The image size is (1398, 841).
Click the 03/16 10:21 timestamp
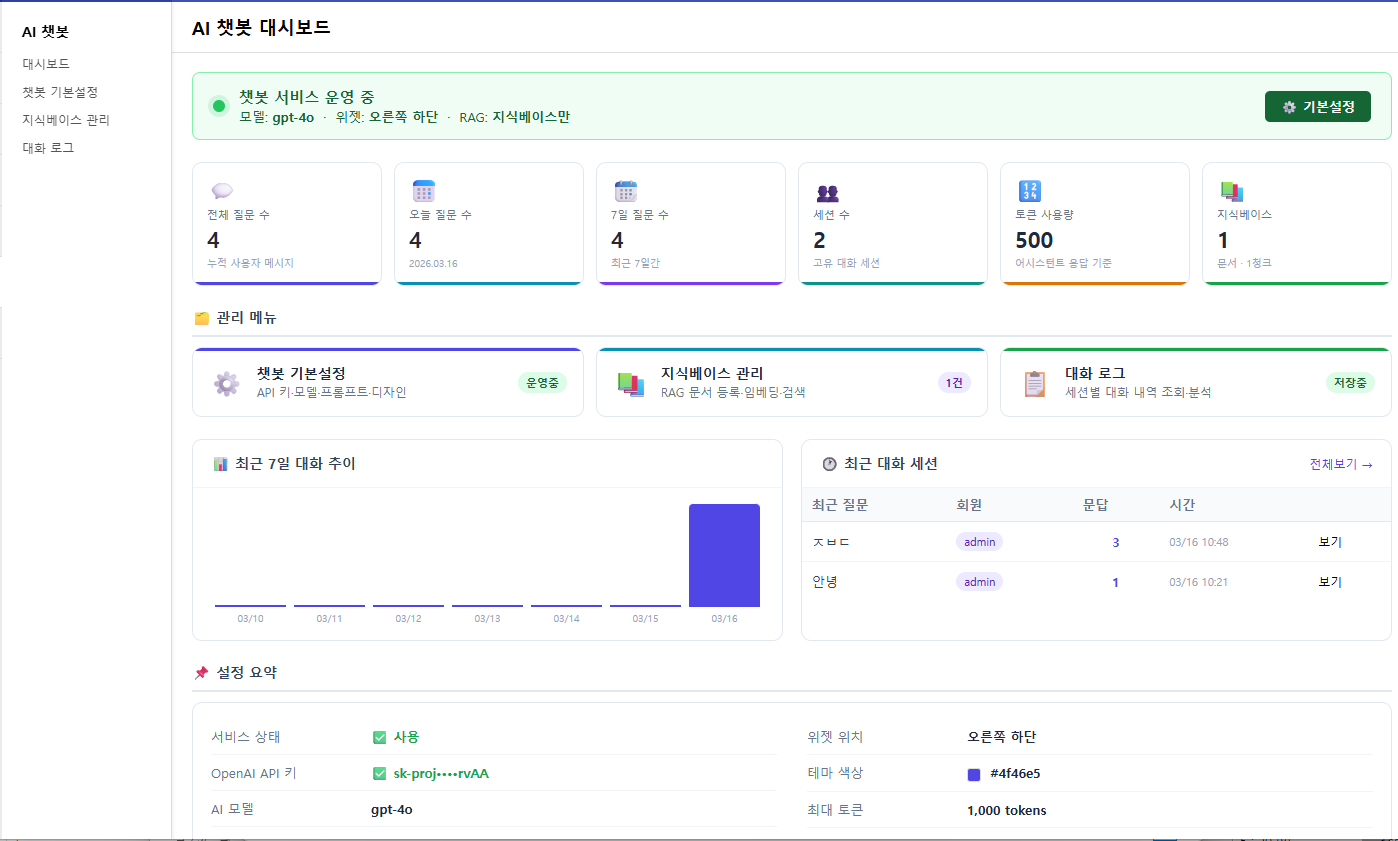pyautogui.click(x=1199, y=582)
